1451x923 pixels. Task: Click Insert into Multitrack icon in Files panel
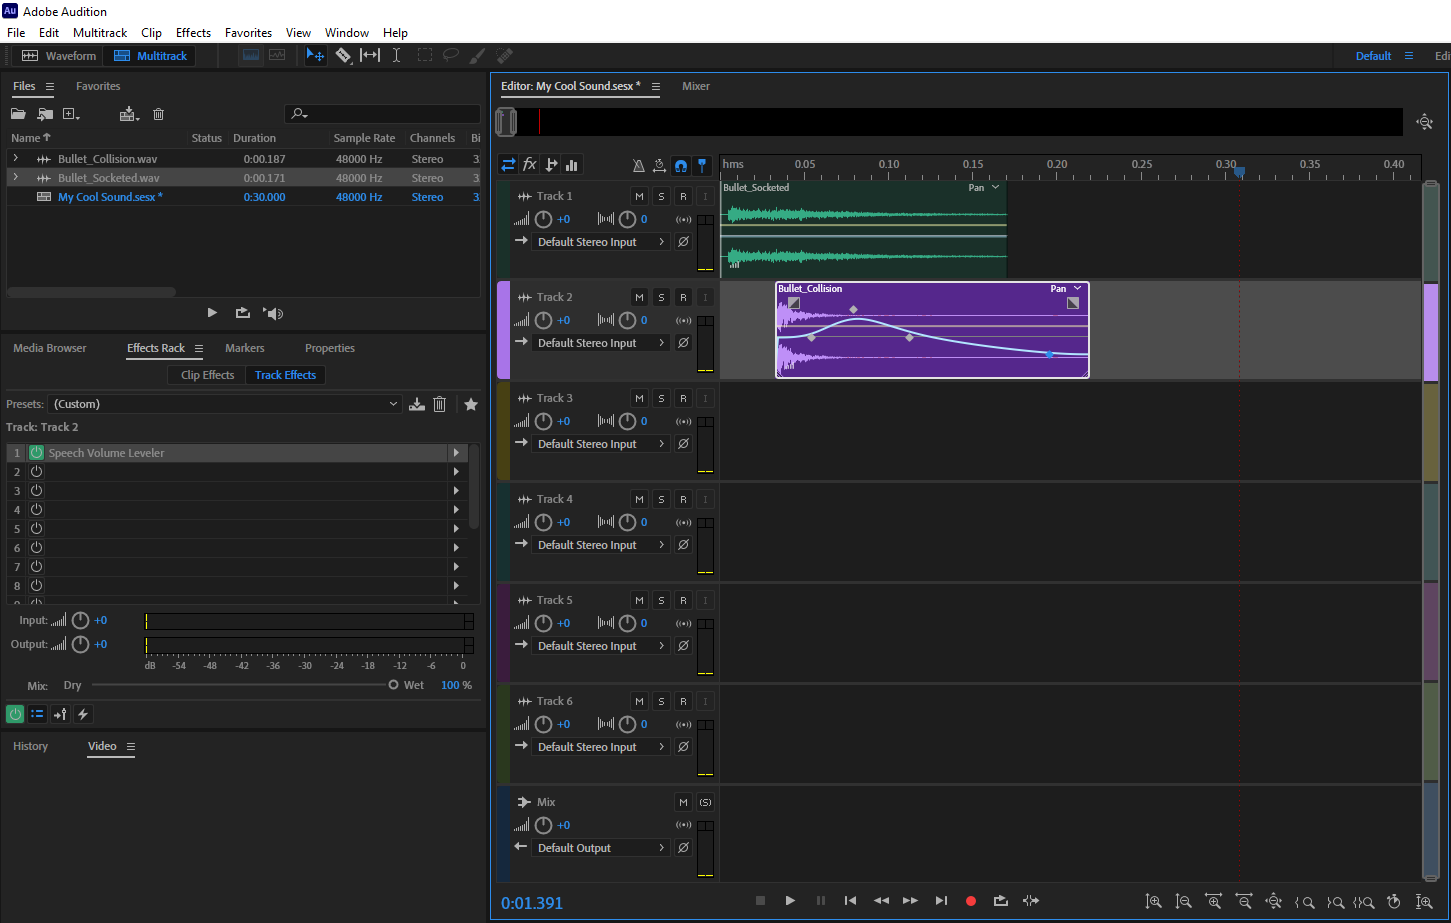pyautogui.click(x=129, y=114)
